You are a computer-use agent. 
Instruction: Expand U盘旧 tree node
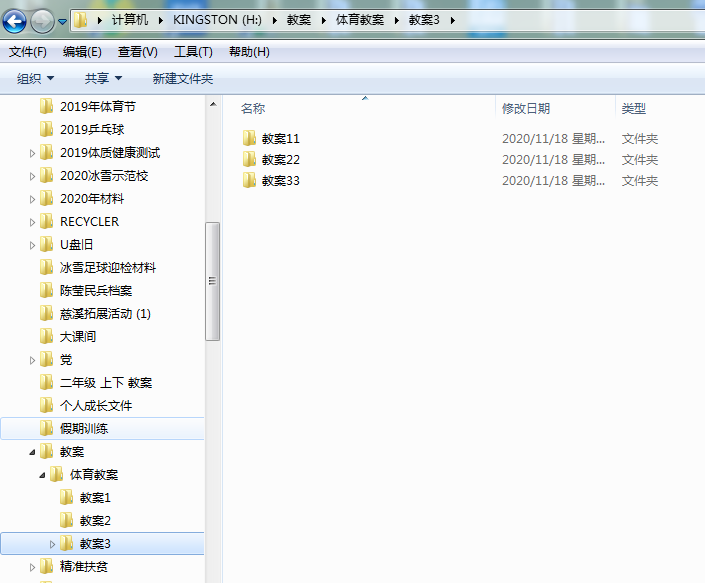tap(32, 245)
